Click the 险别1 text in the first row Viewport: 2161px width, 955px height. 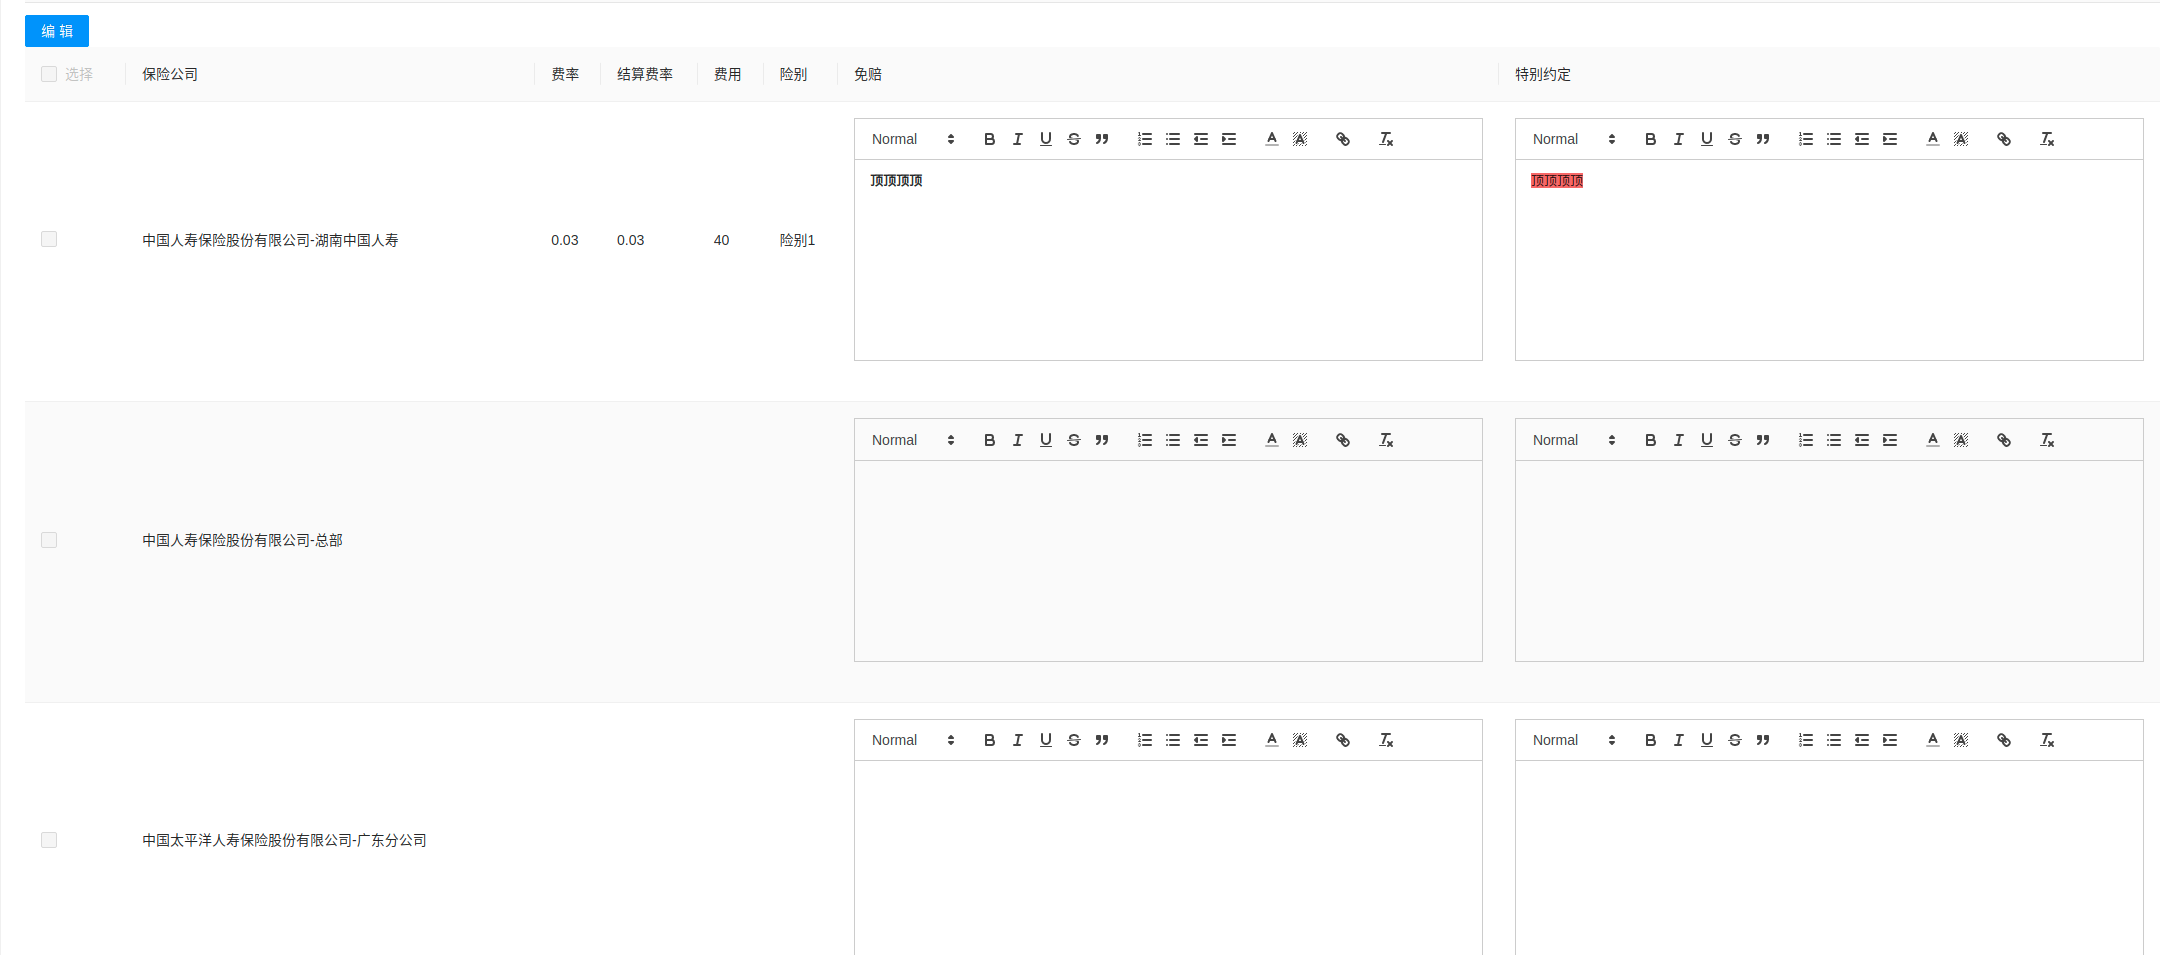797,240
